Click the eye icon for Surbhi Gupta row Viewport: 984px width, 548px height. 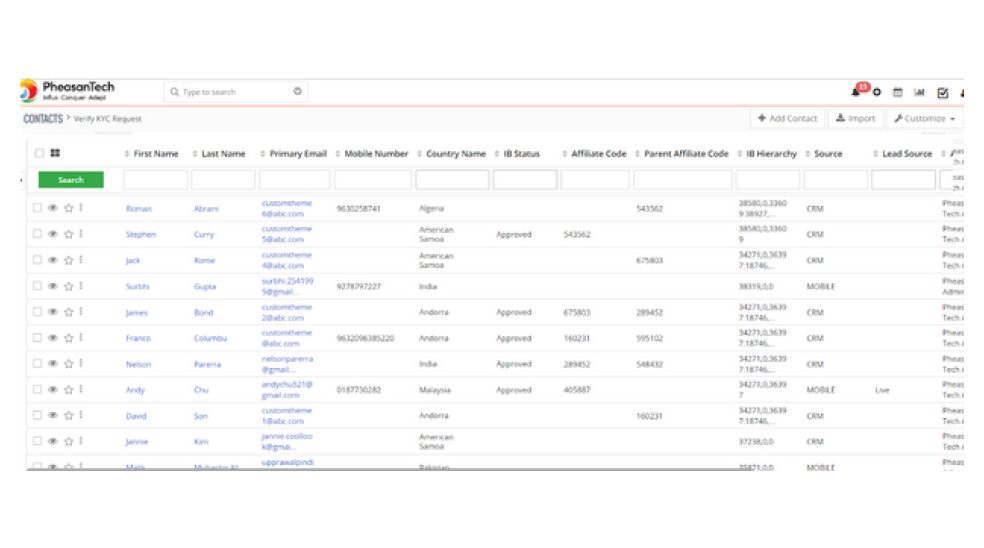pyautogui.click(x=53, y=286)
